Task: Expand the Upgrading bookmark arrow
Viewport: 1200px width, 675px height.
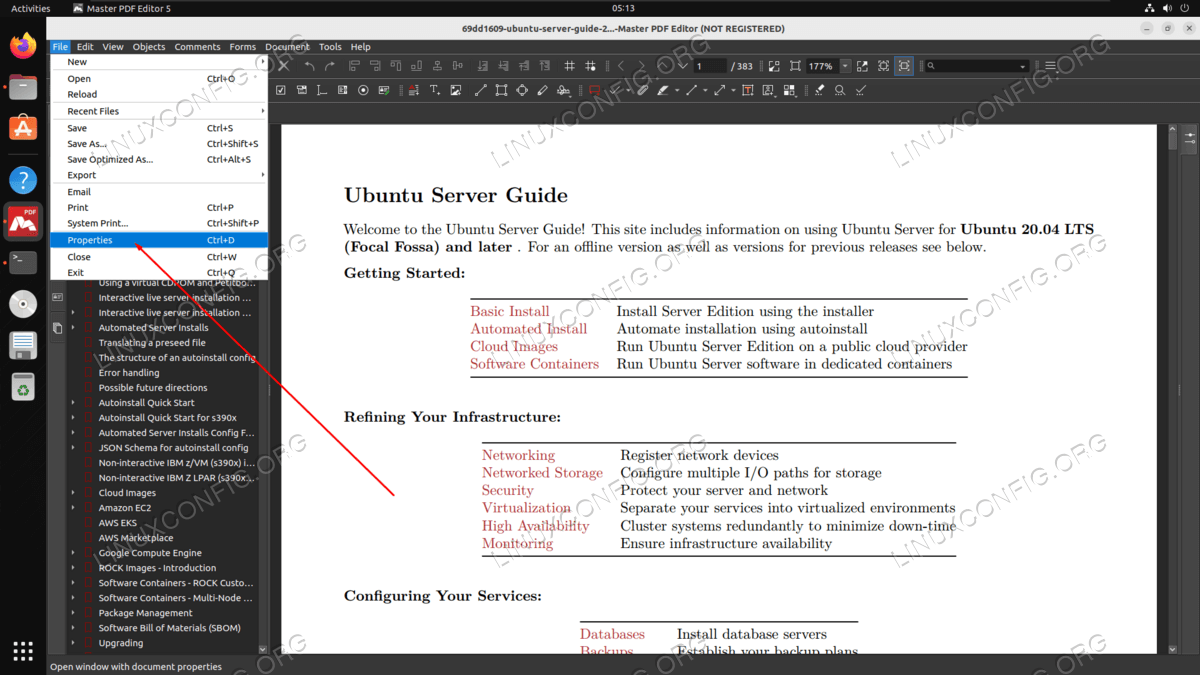Action: pos(73,643)
